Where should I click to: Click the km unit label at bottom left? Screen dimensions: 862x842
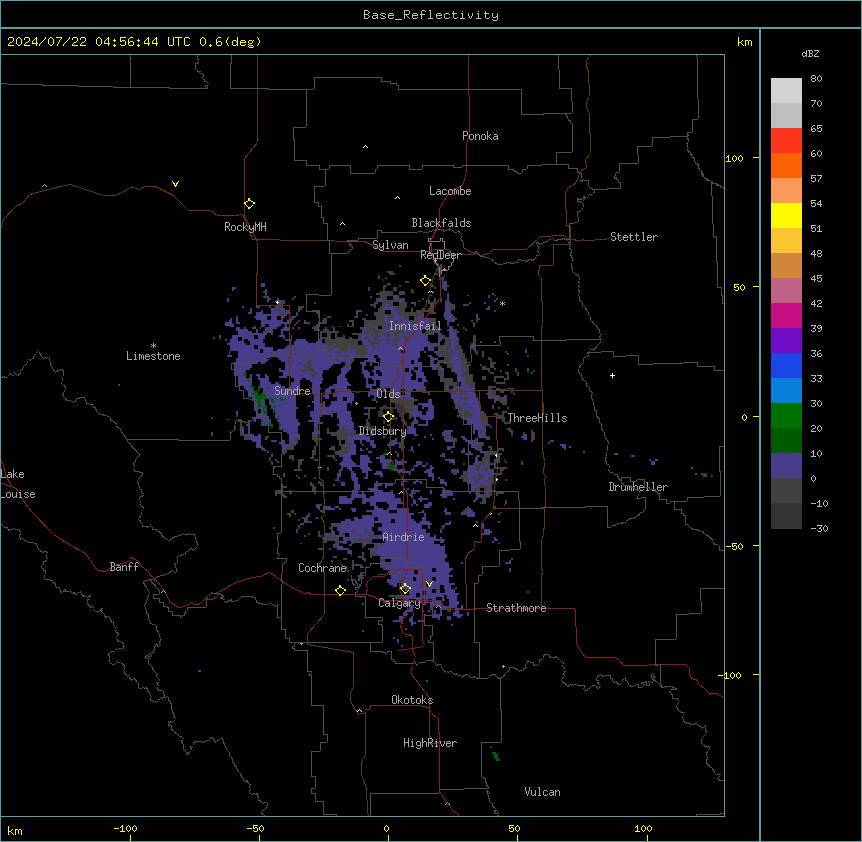coord(15,830)
